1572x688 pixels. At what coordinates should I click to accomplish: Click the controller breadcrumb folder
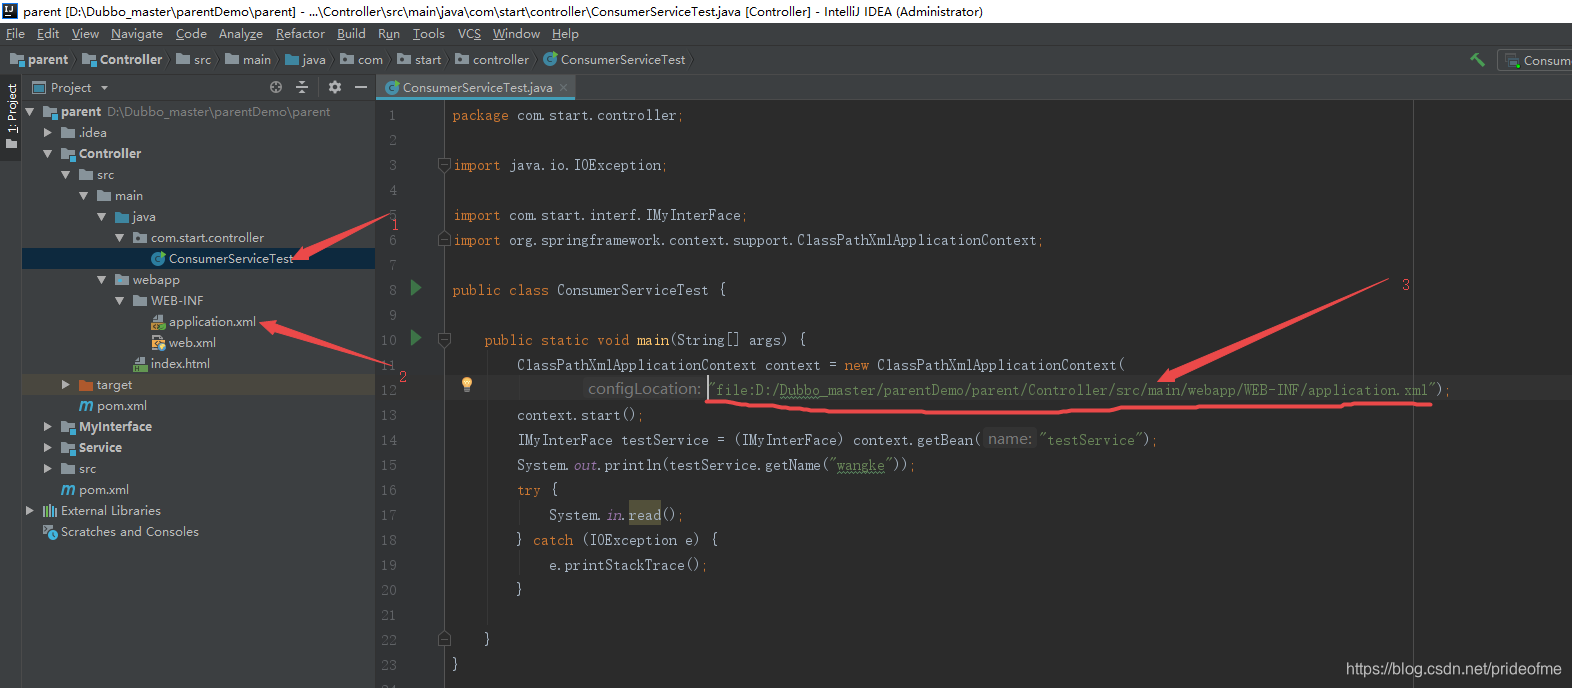[492, 60]
